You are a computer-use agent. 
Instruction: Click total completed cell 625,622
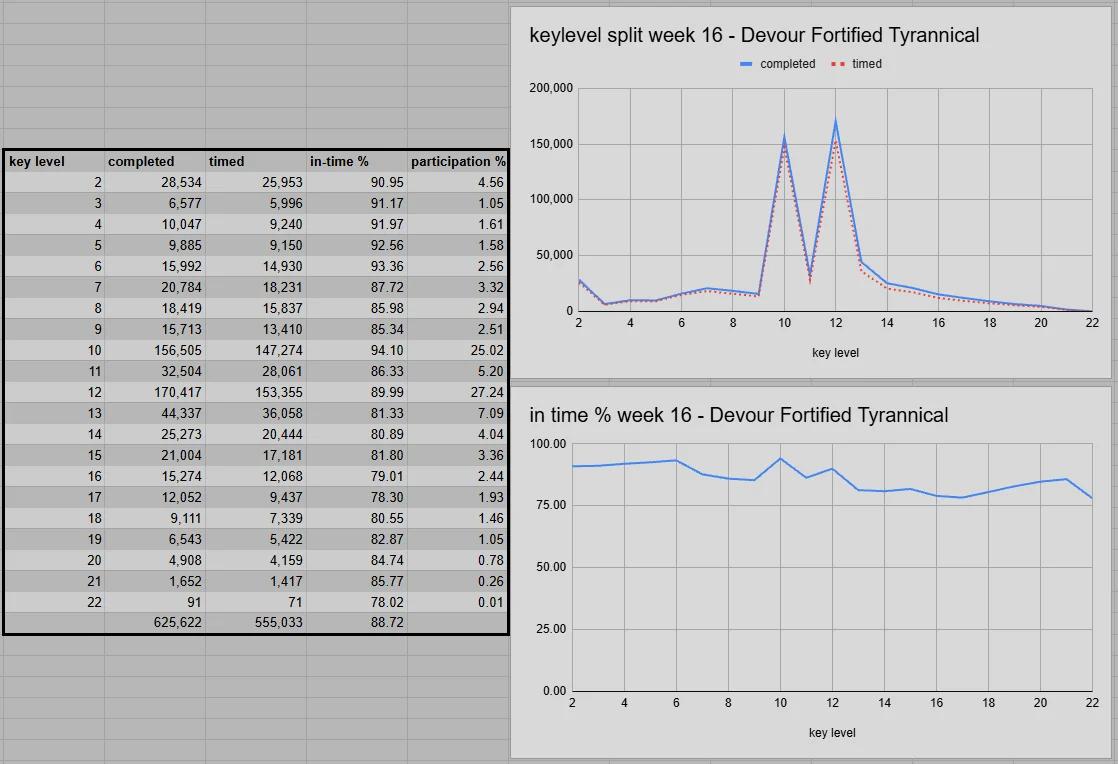pyautogui.click(x=155, y=622)
